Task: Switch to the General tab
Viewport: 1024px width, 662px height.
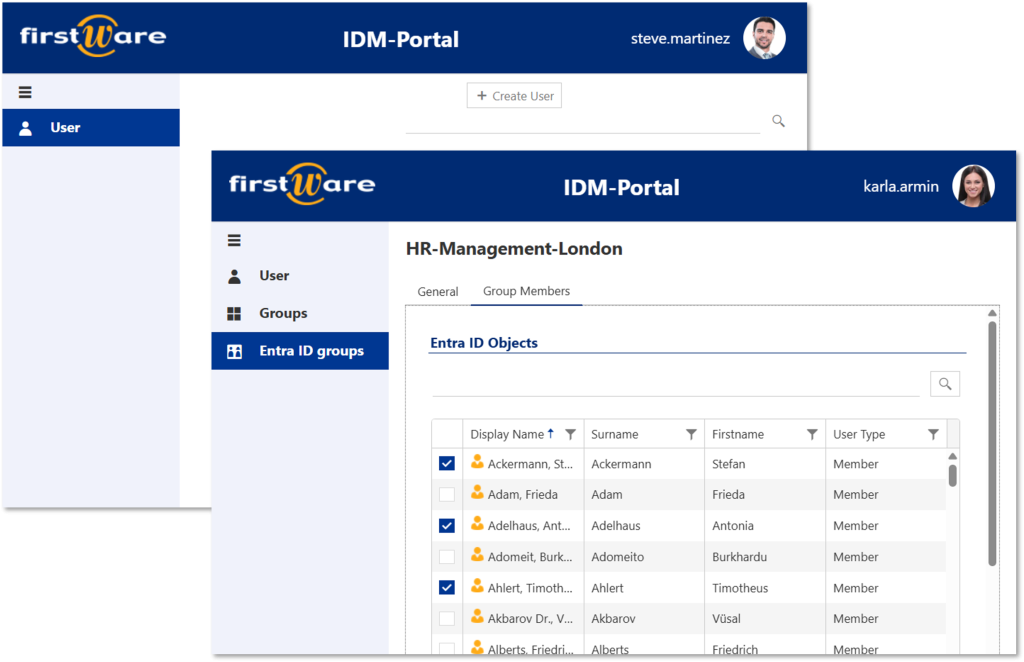Action: 438,291
